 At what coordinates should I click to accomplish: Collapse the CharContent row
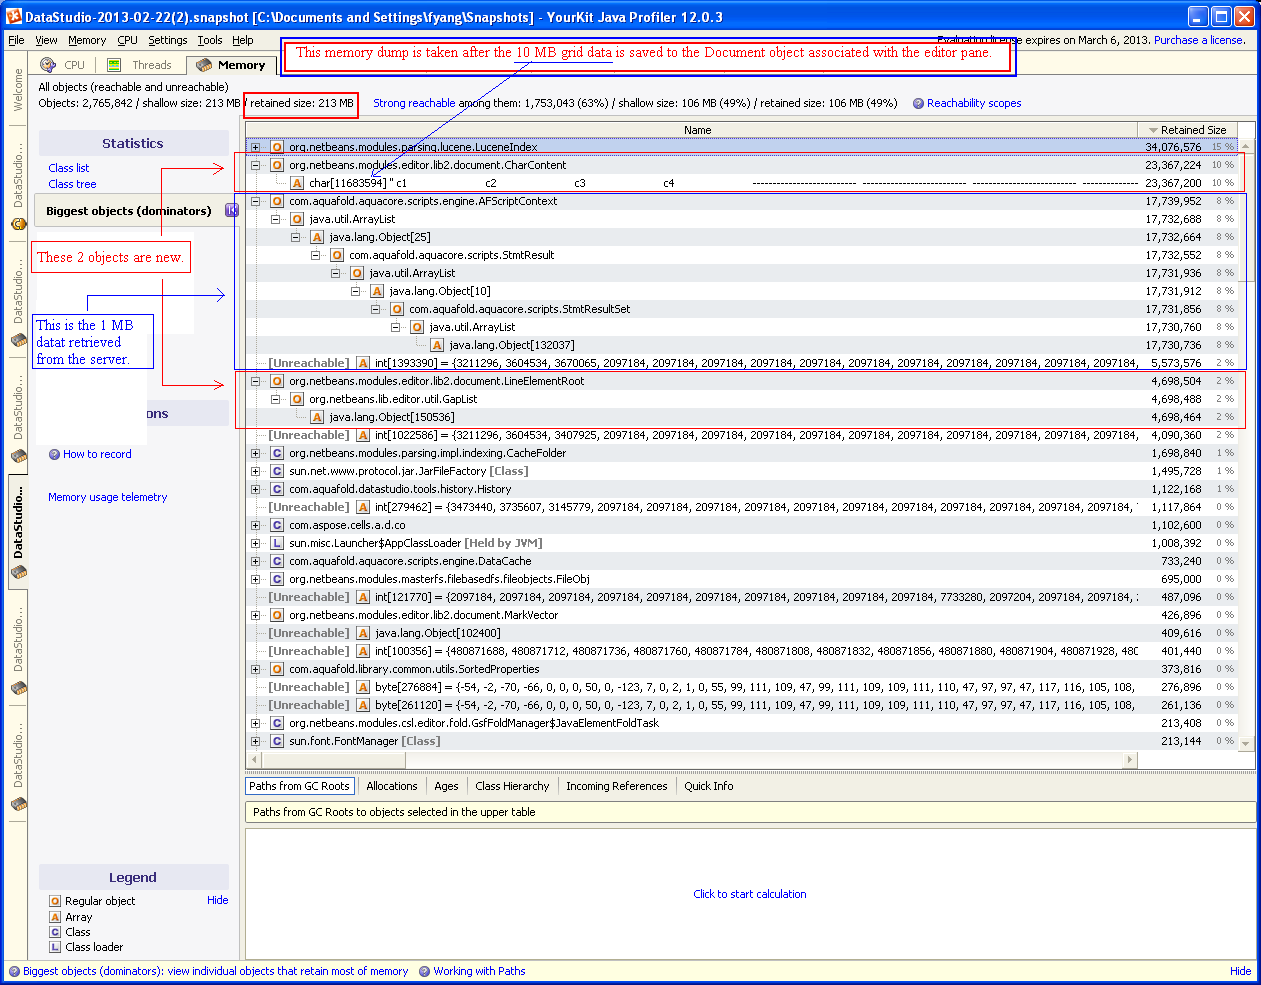pyautogui.click(x=255, y=165)
